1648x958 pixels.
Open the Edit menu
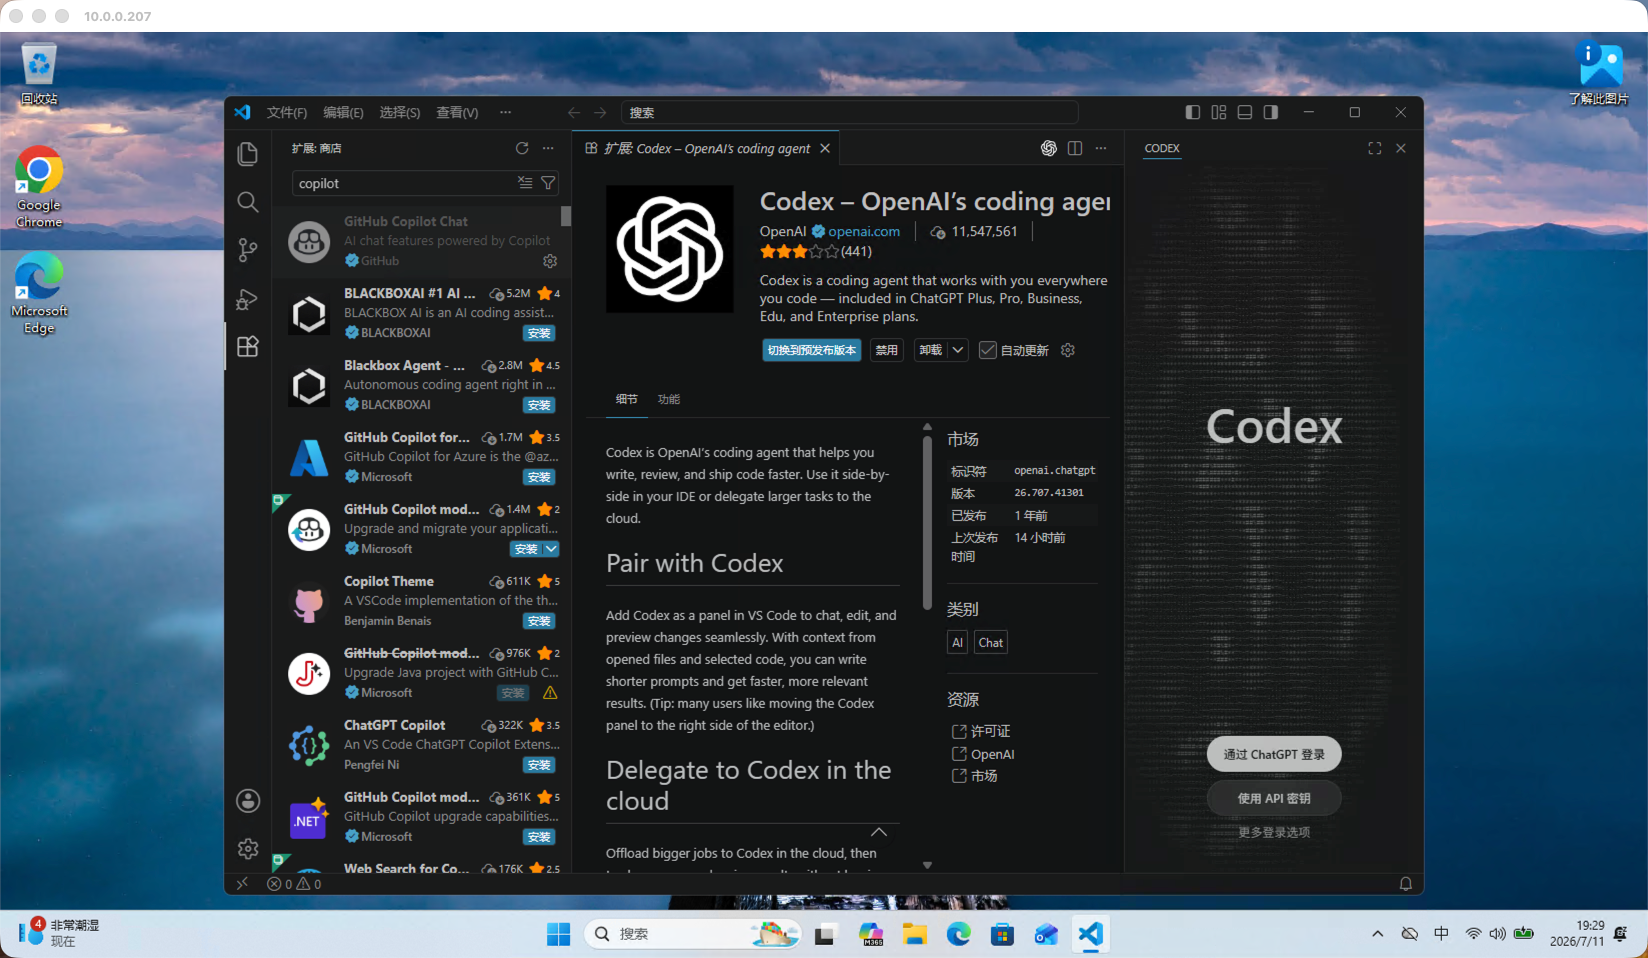(x=343, y=113)
